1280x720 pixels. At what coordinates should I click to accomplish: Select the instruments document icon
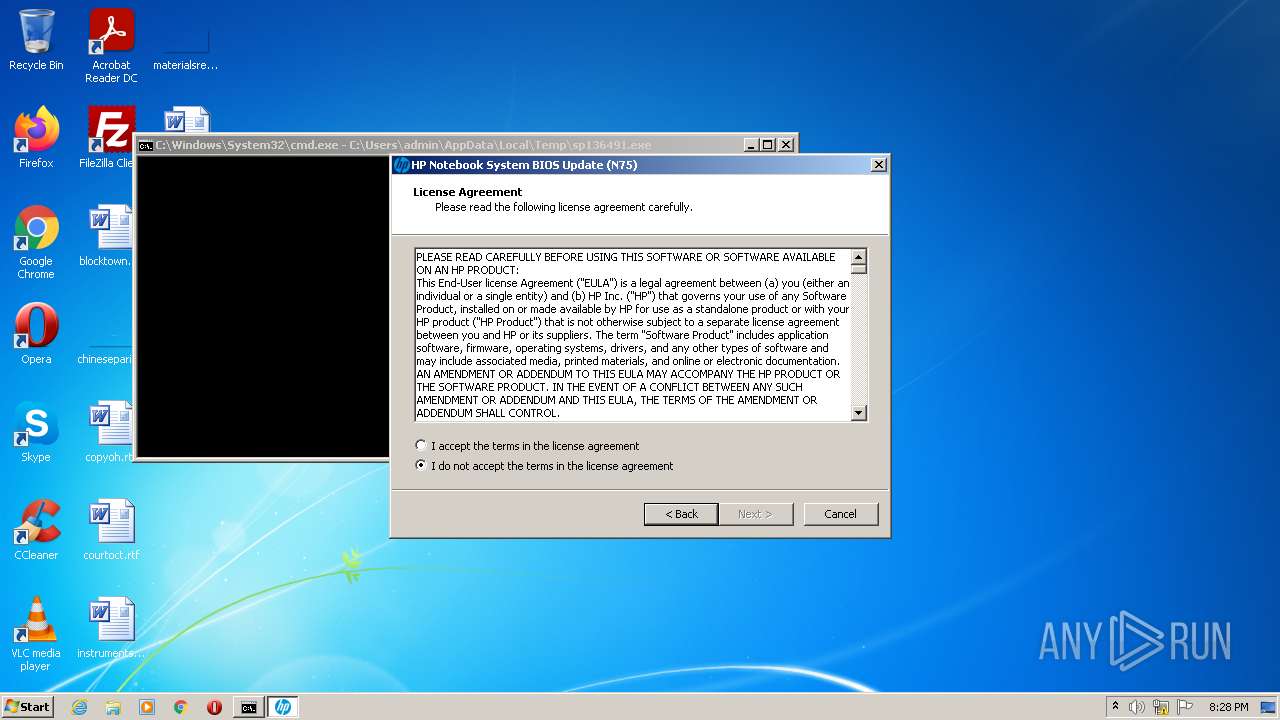click(x=111, y=628)
